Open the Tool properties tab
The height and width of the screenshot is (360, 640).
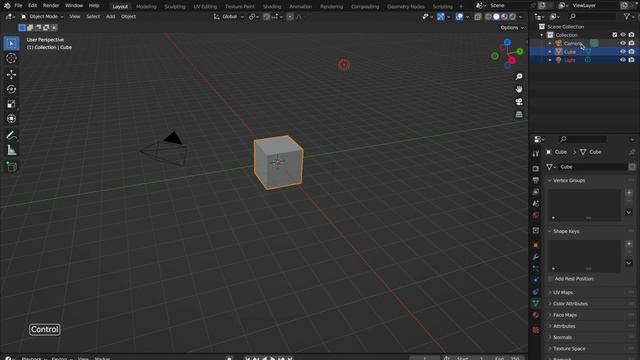pyautogui.click(x=536, y=154)
